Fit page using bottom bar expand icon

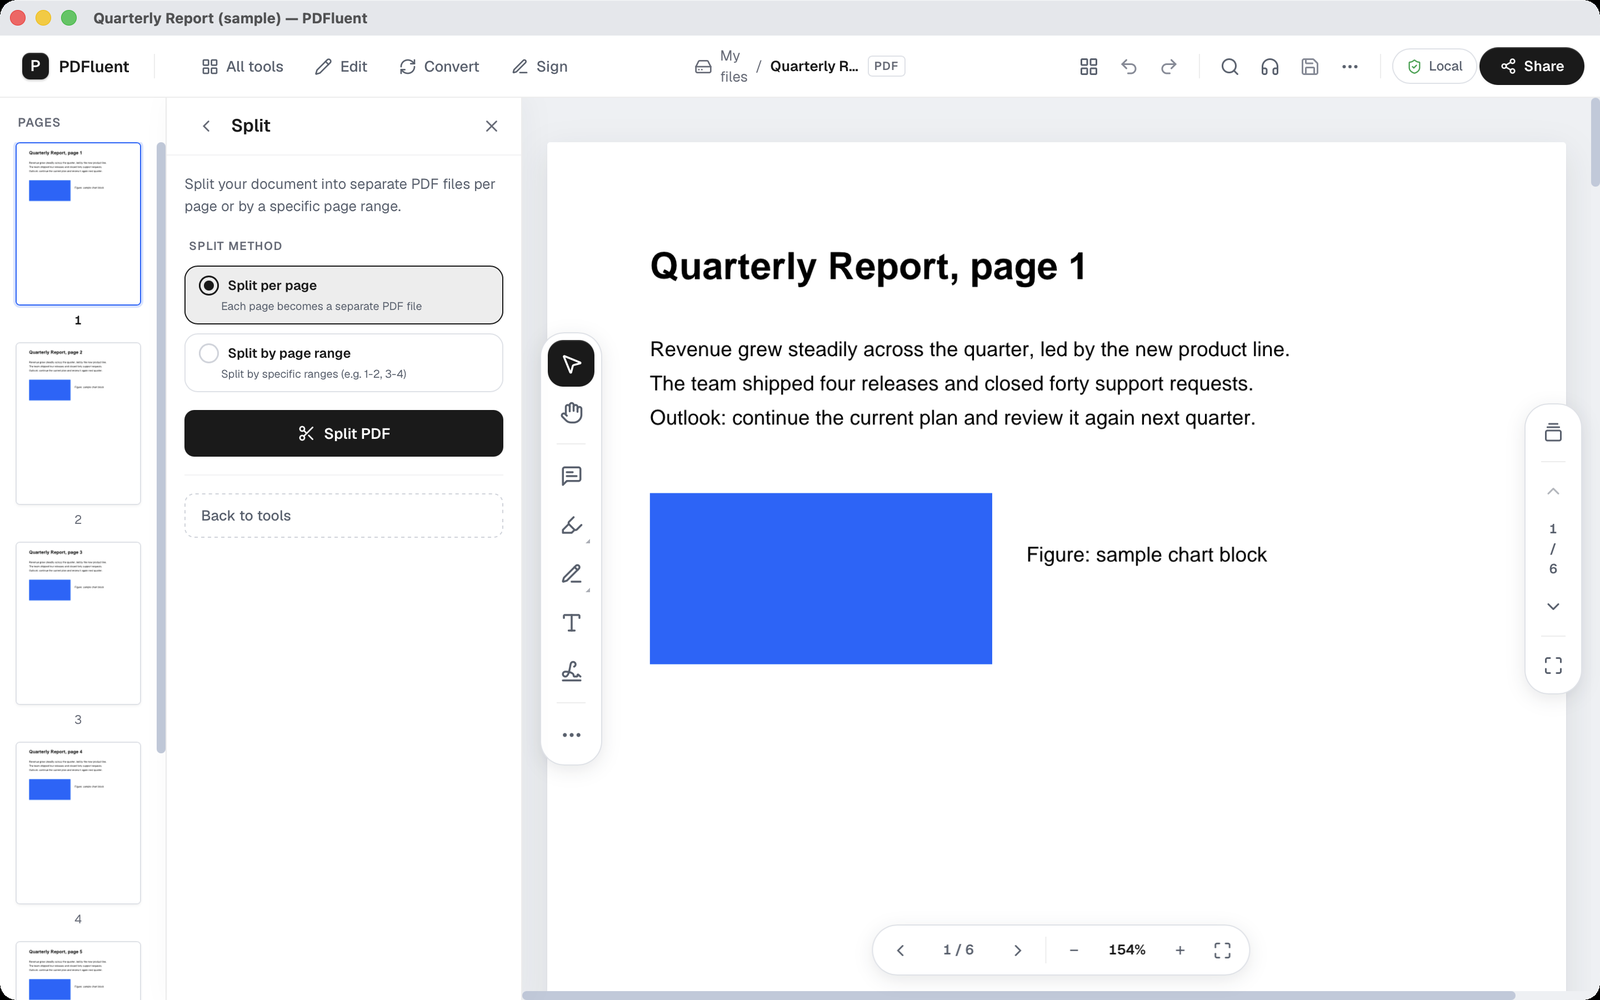(1222, 950)
